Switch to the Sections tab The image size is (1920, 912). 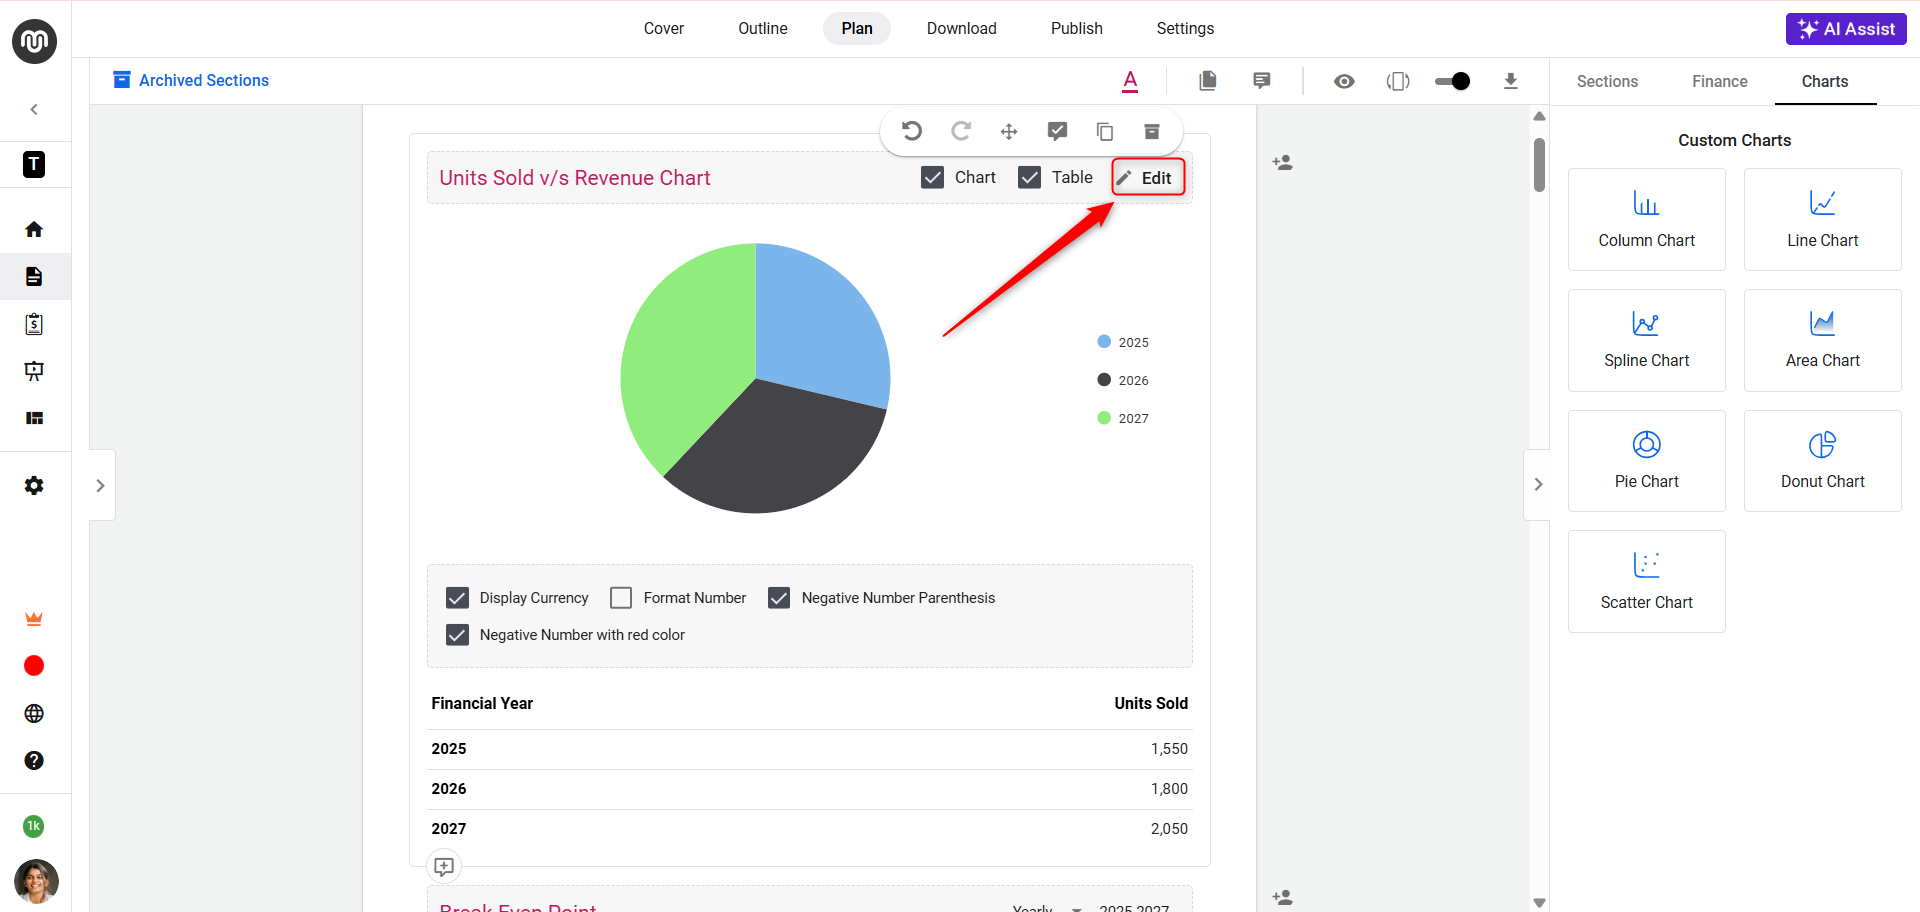pyautogui.click(x=1607, y=81)
